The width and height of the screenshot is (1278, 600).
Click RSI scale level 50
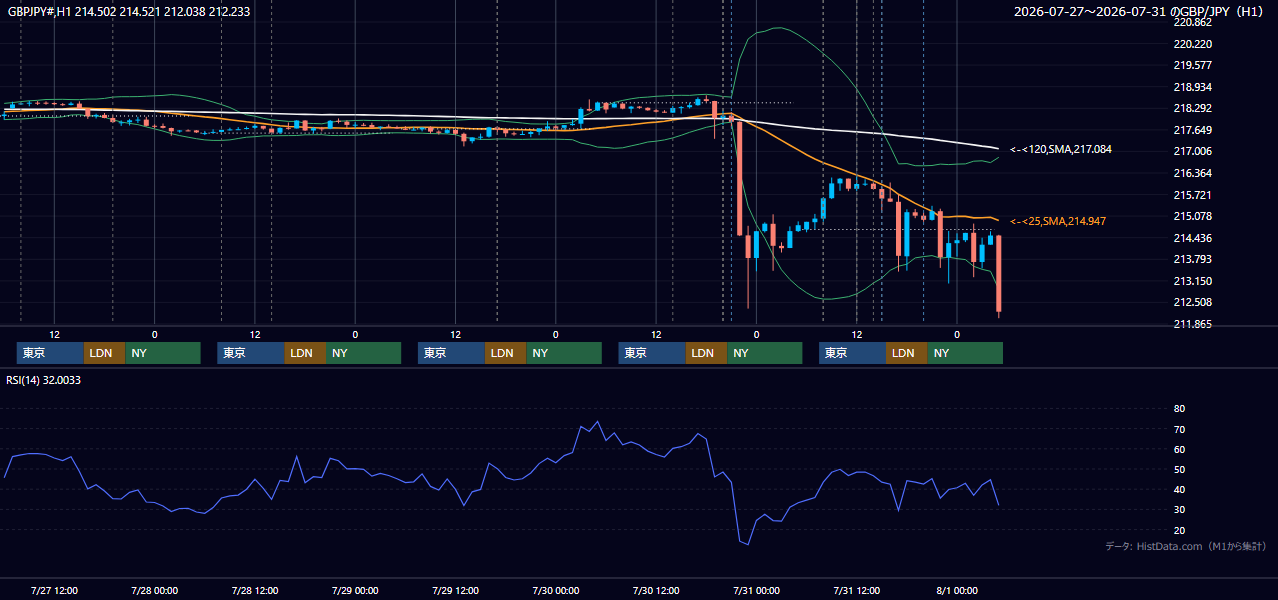tap(1179, 469)
